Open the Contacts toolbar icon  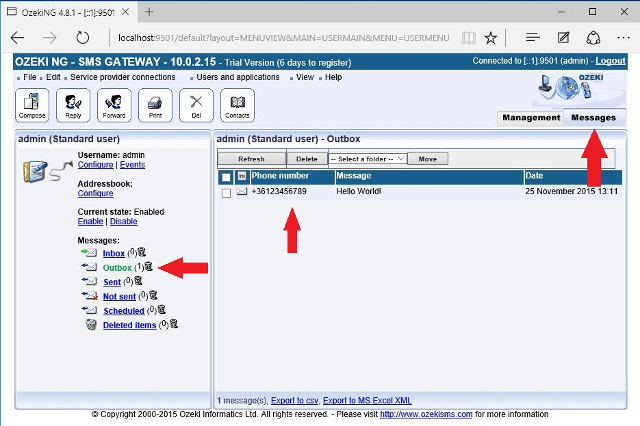coord(237,105)
